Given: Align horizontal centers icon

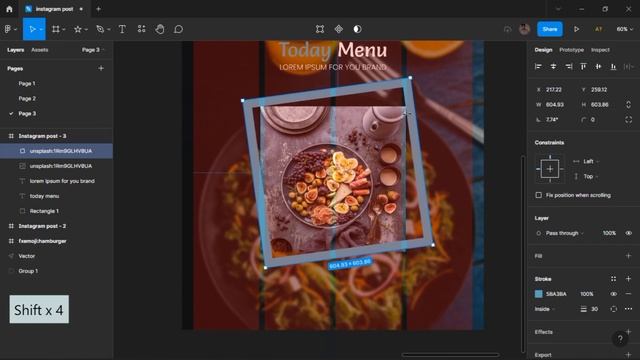Looking at the screenshot, I should [553, 66].
